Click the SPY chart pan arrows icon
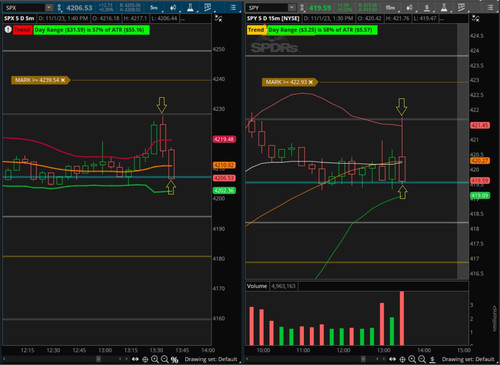This screenshot has height=365, width=500. click(392, 359)
